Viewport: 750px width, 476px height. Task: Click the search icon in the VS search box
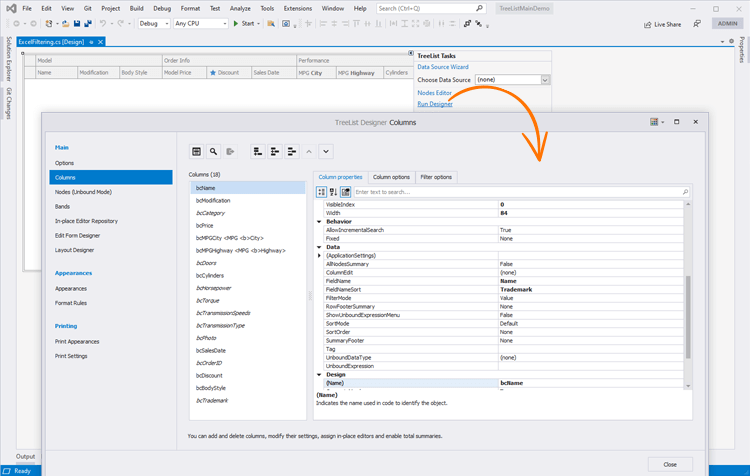click(x=479, y=8)
